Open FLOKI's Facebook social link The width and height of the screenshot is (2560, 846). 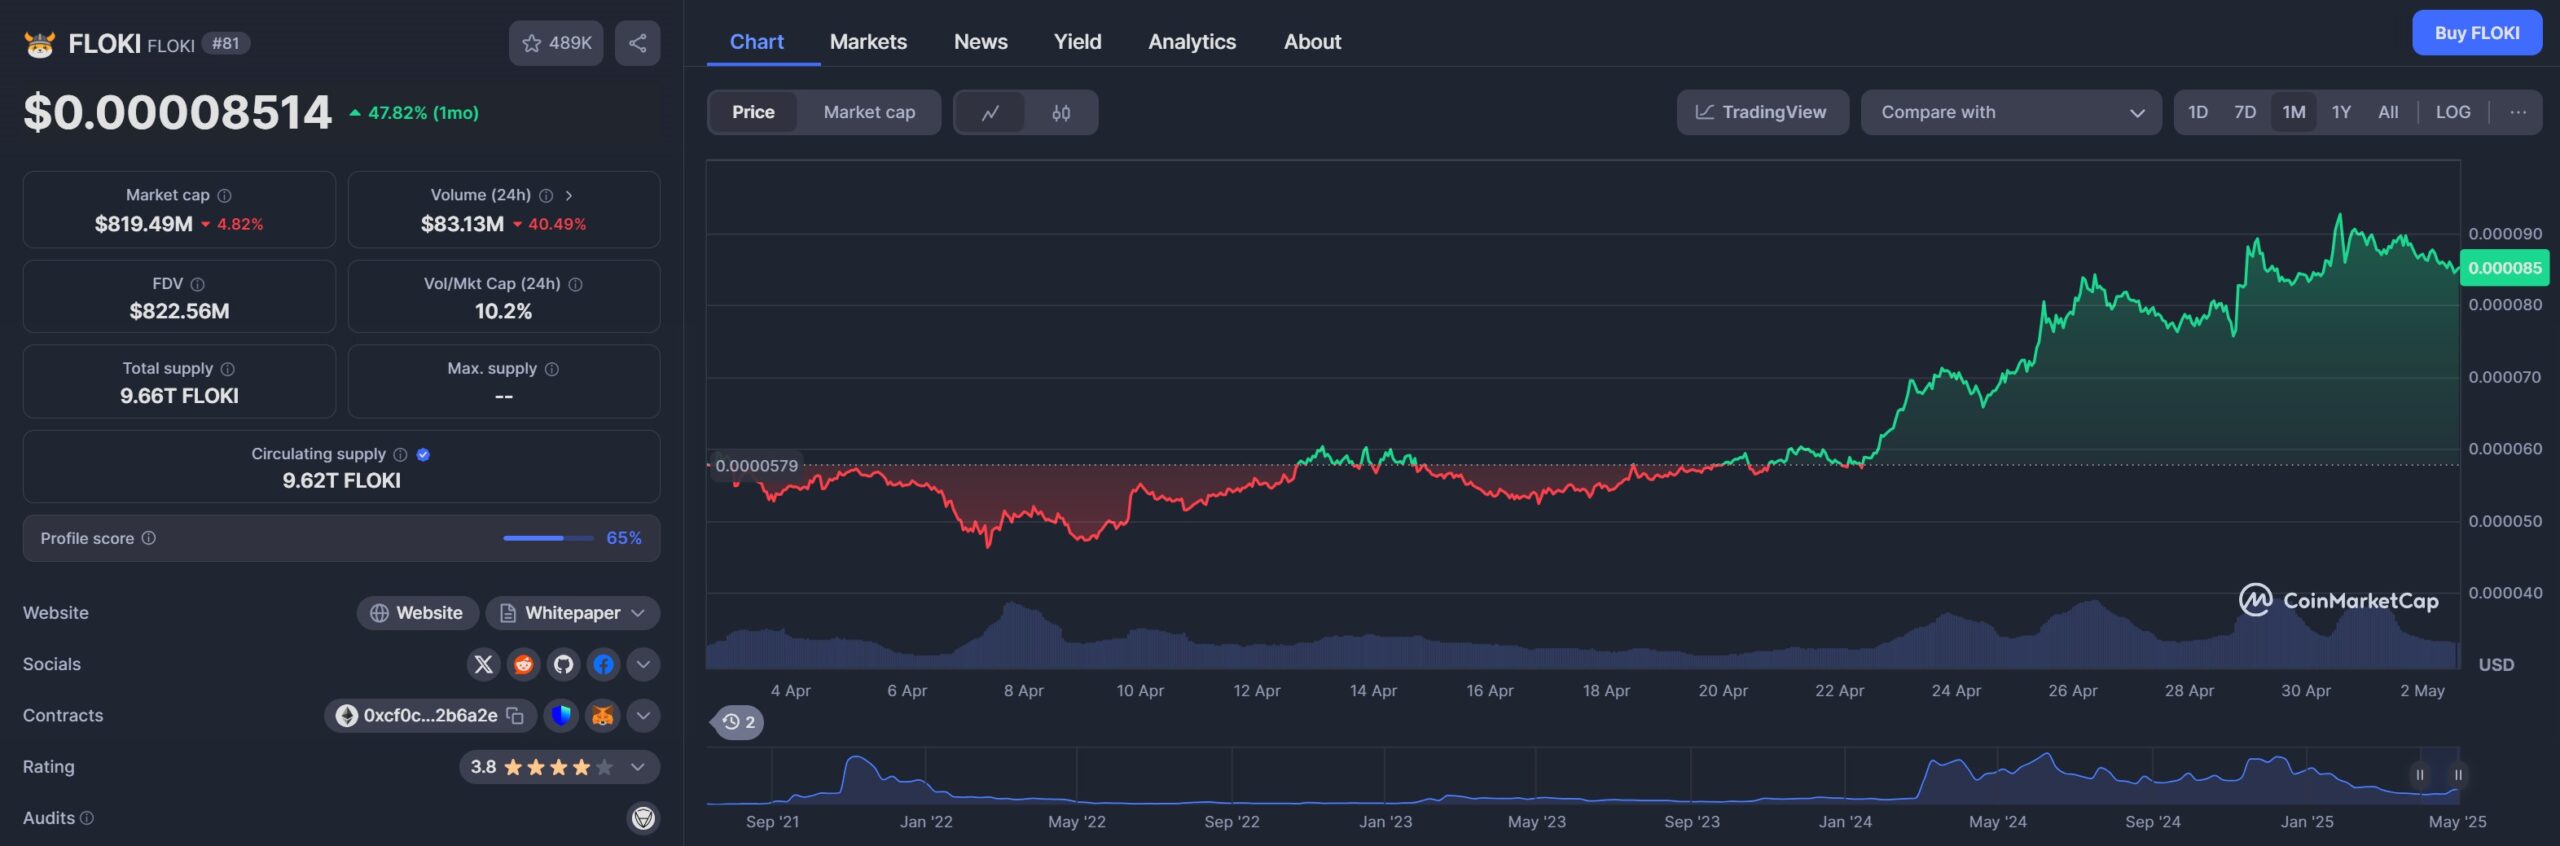(x=603, y=664)
